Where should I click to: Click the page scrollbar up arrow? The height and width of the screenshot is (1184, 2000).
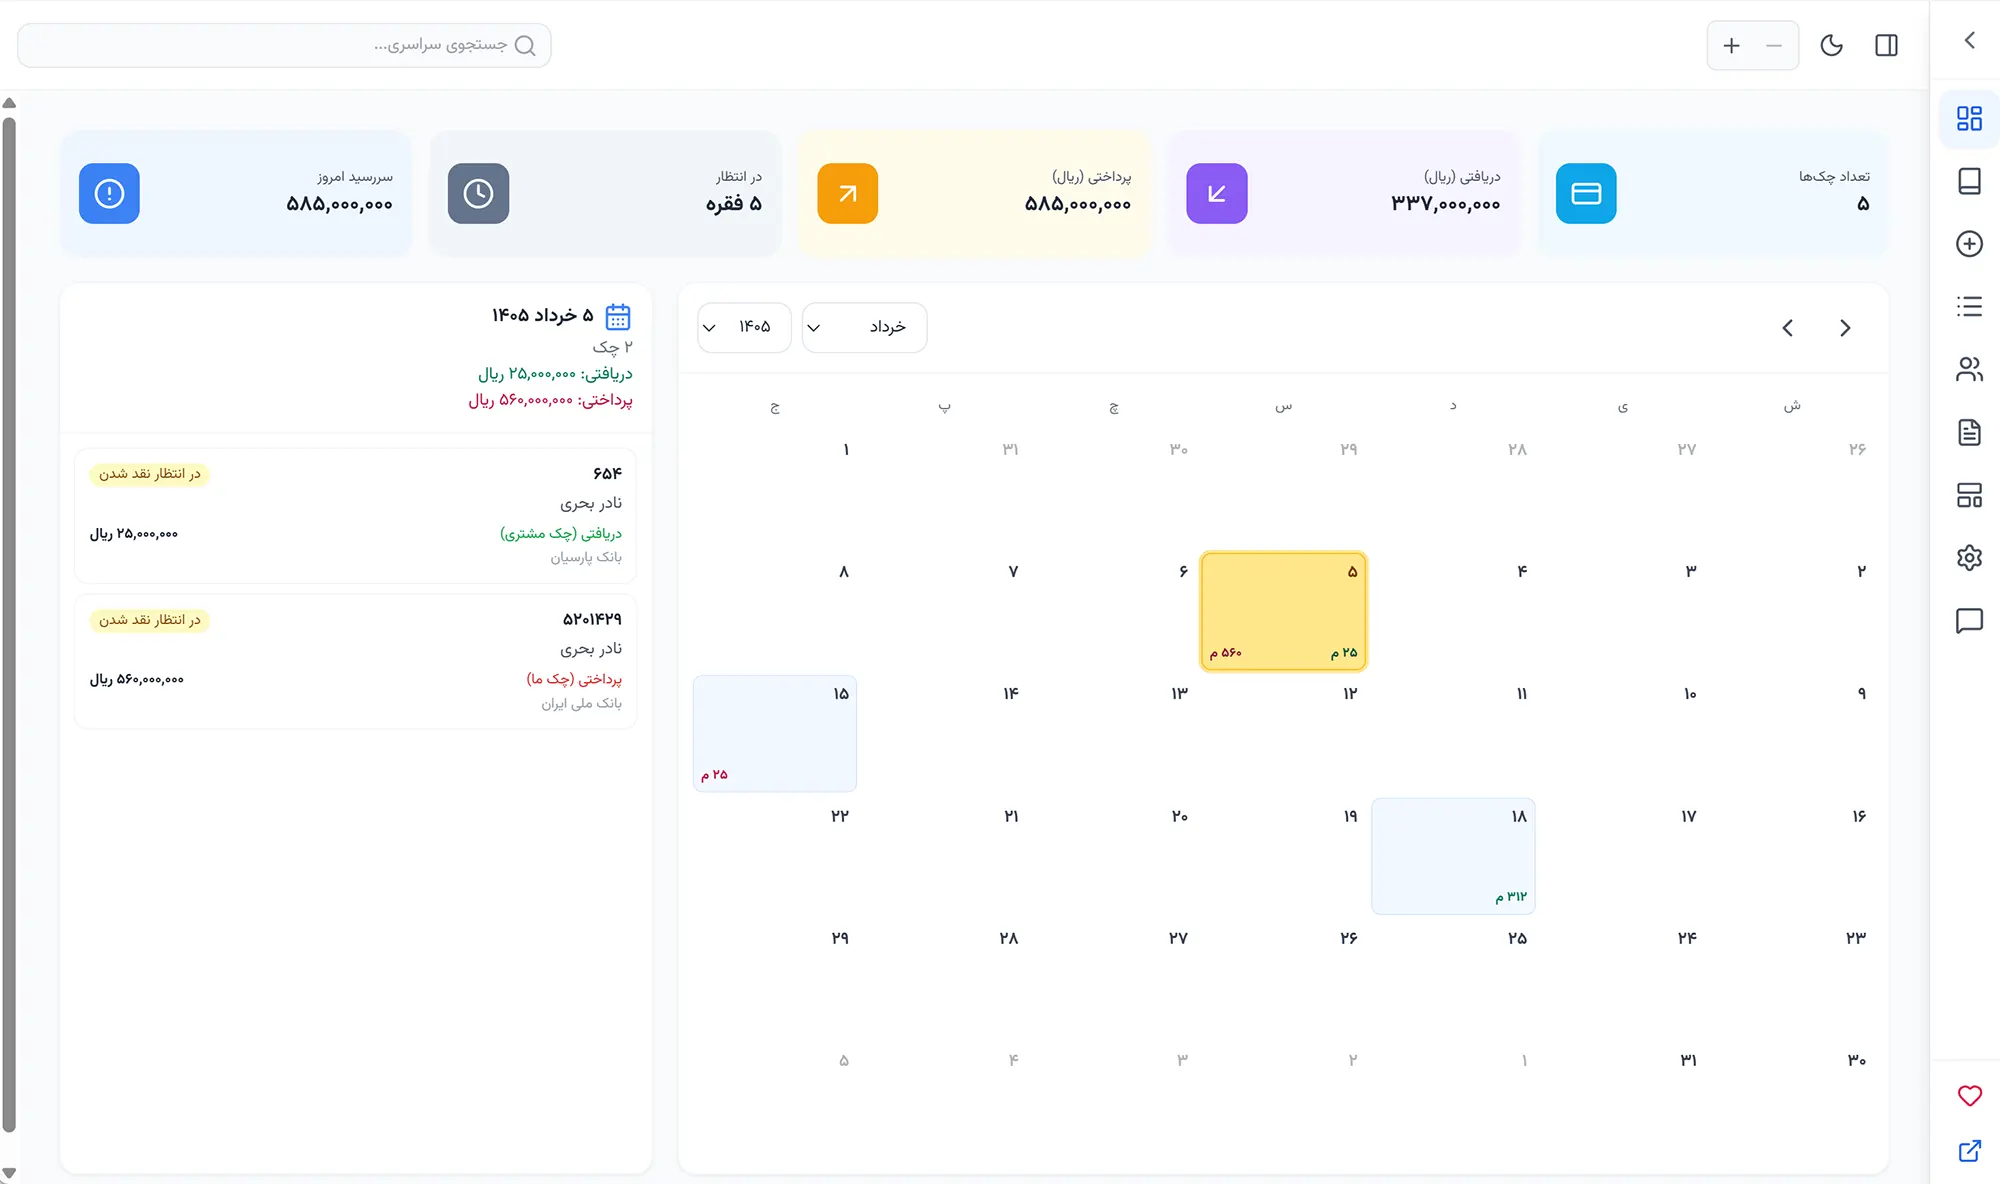[x=9, y=103]
